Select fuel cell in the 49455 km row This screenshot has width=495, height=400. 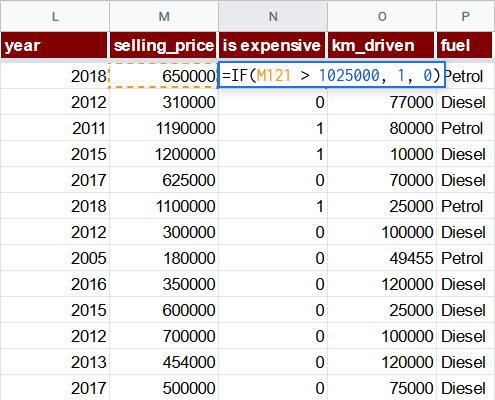tap(466, 258)
